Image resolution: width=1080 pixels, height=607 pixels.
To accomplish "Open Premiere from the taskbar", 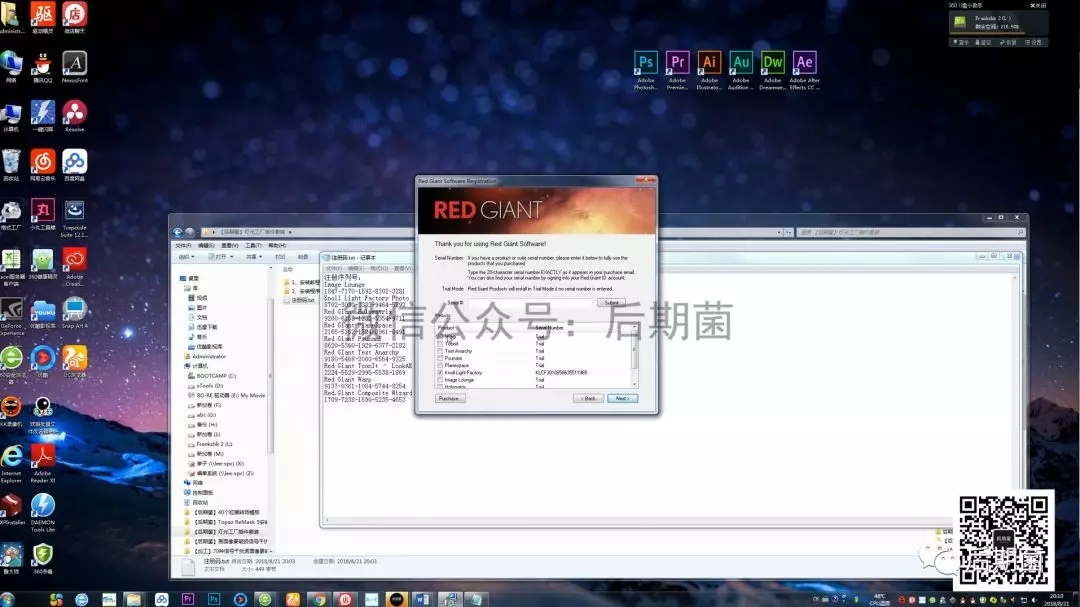I will [188, 599].
